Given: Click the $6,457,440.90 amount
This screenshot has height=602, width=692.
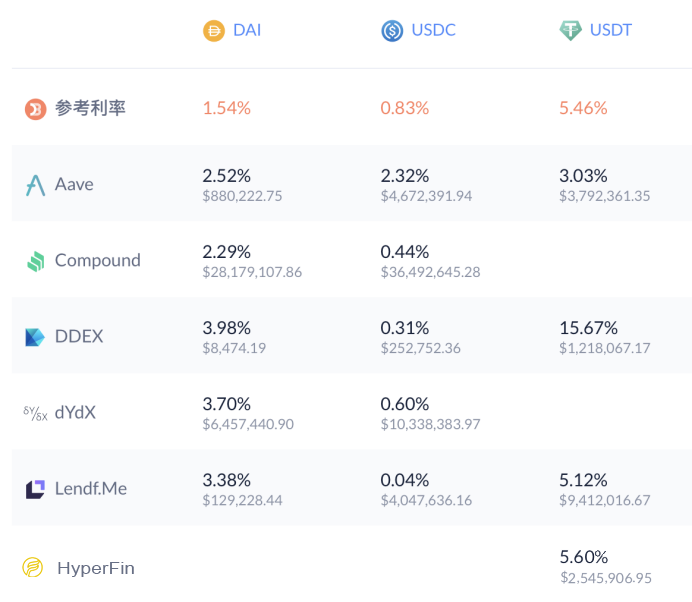Looking at the screenshot, I should click(248, 424).
